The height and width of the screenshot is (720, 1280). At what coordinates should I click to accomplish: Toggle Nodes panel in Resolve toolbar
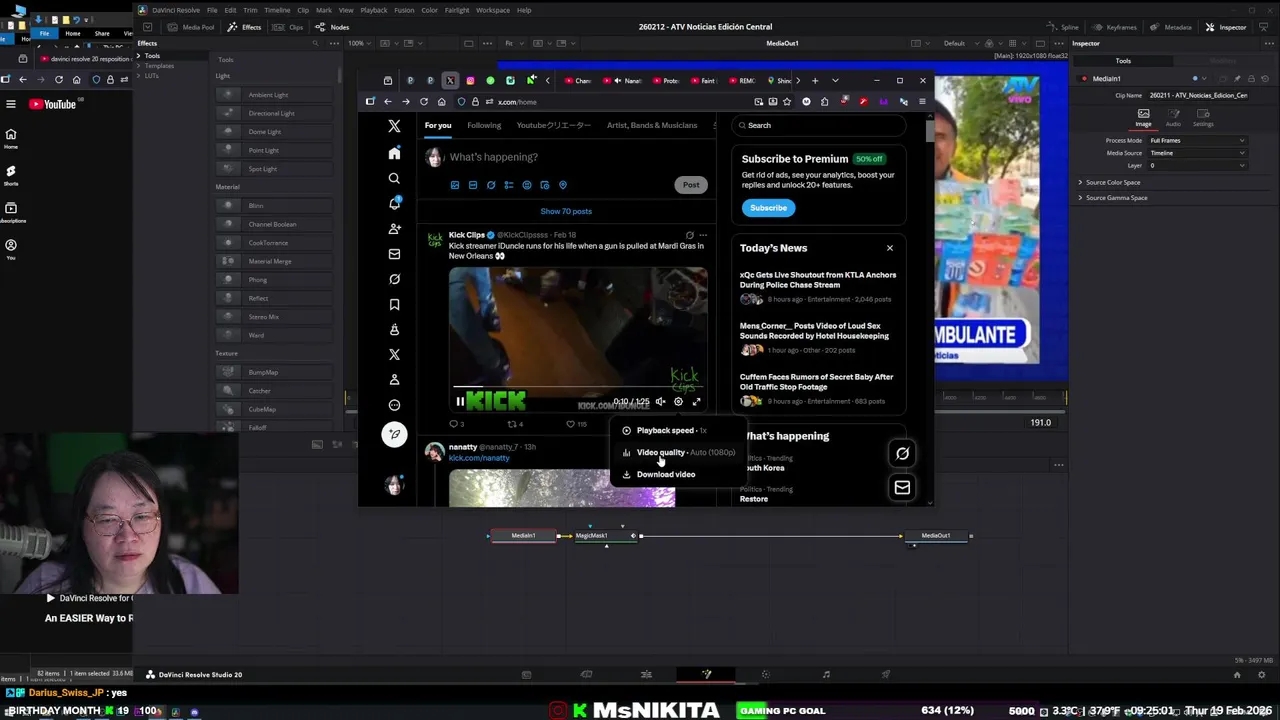333,27
